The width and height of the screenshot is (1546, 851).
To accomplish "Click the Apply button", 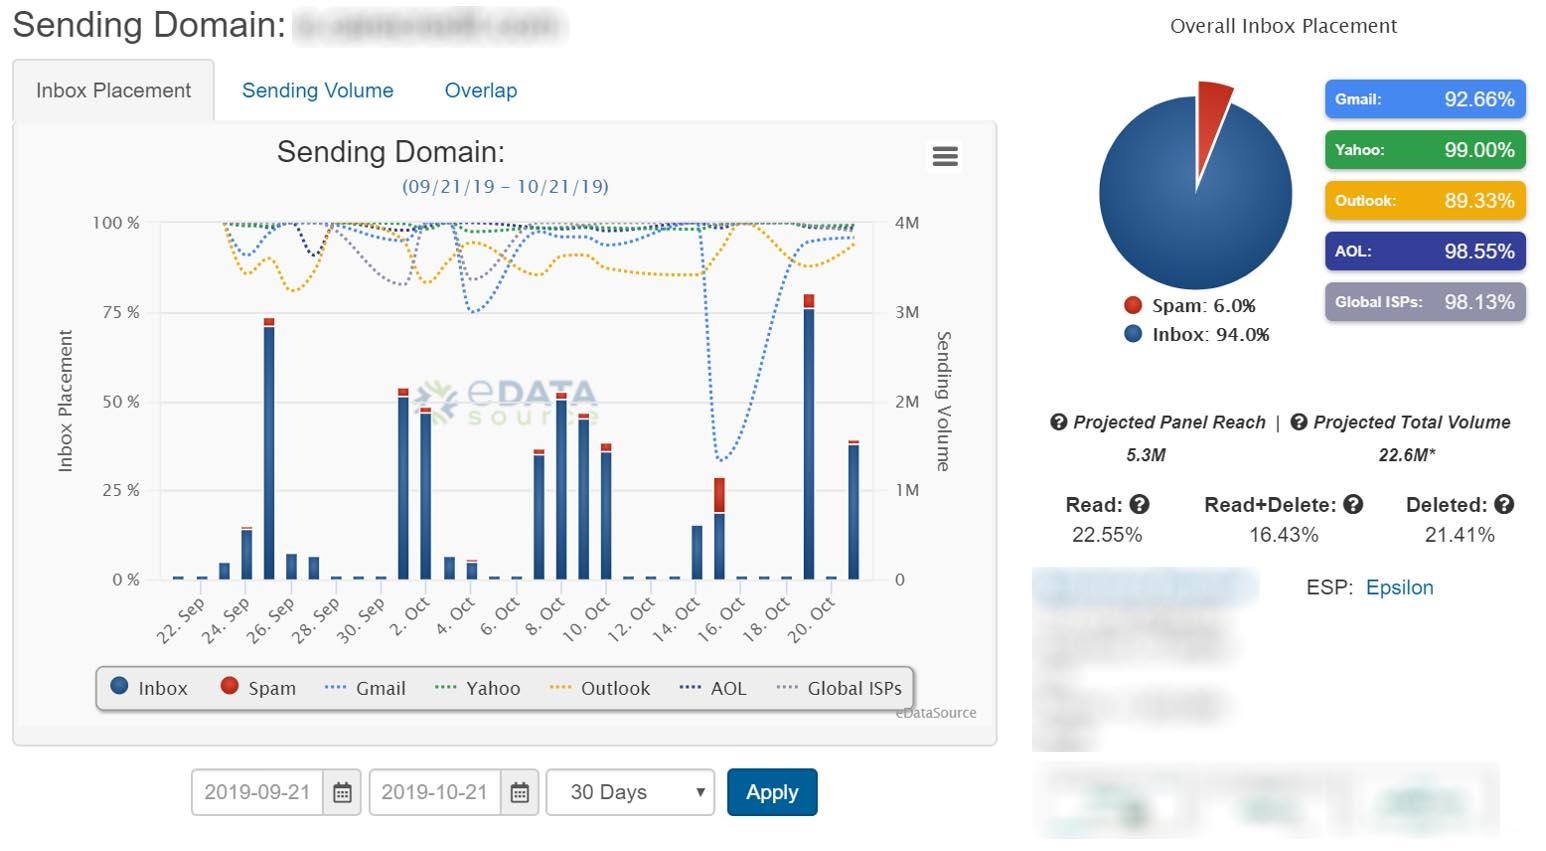I will [x=772, y=792].
